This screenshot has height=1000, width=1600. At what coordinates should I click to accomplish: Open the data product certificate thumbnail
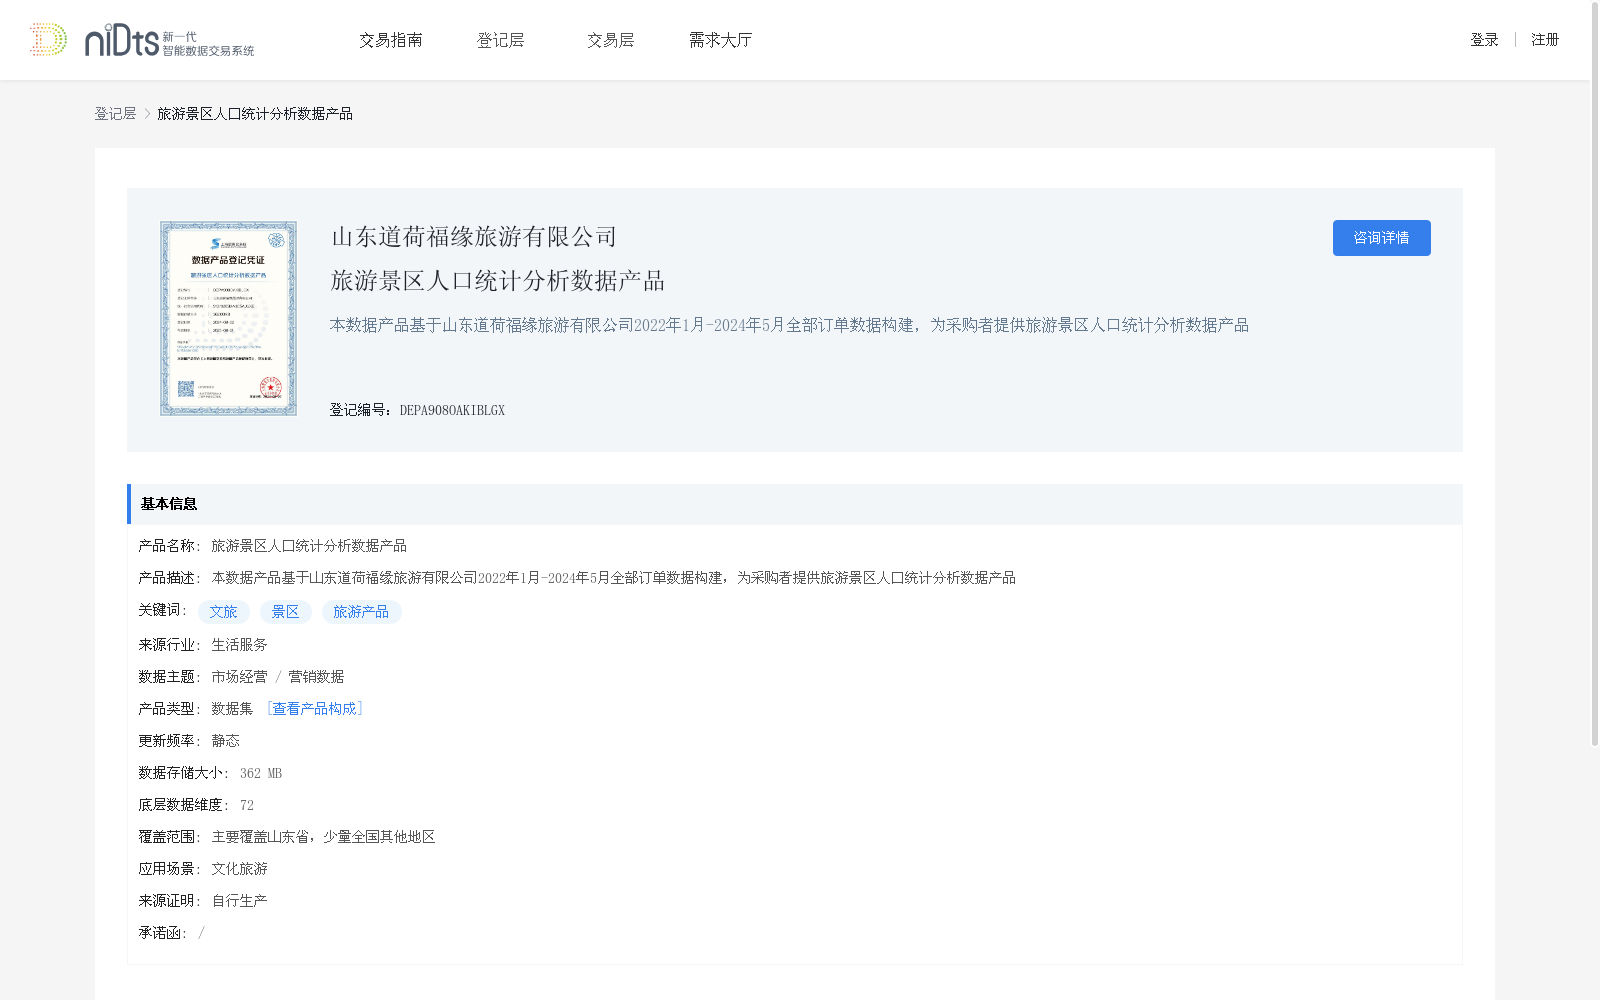228,318
